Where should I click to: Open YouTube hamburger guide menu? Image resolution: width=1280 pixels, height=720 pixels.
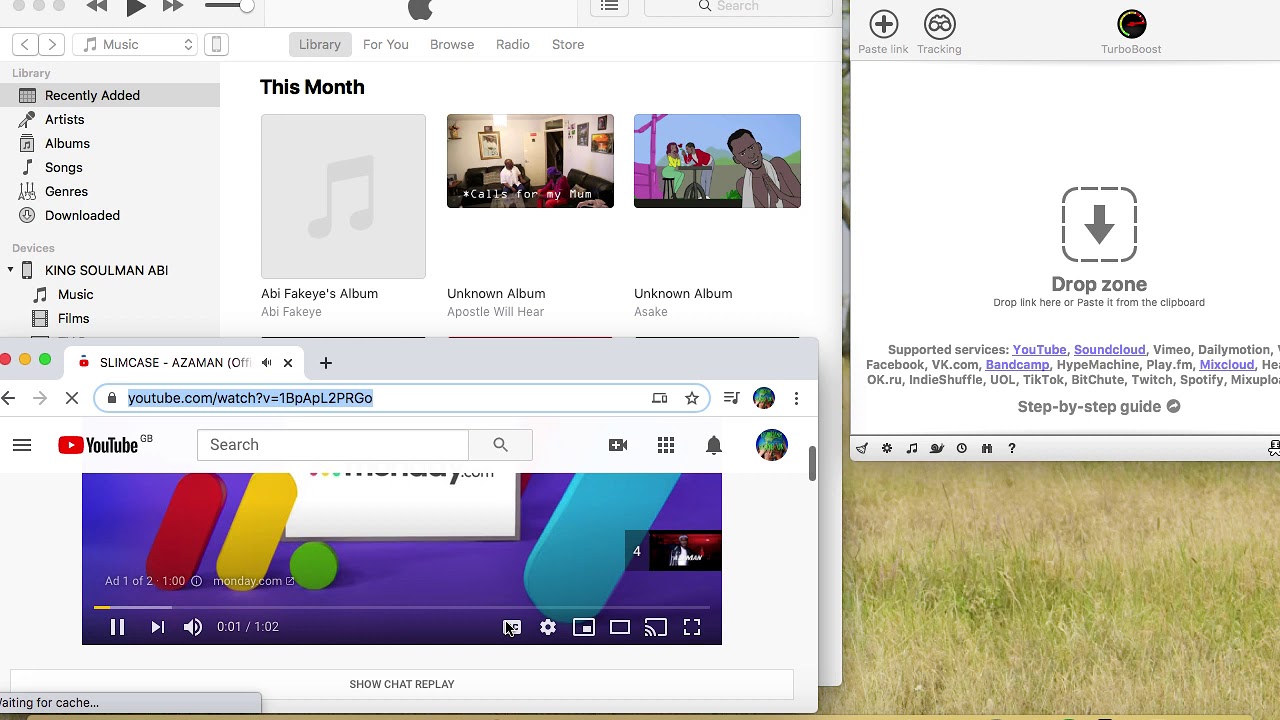(22, 445)
